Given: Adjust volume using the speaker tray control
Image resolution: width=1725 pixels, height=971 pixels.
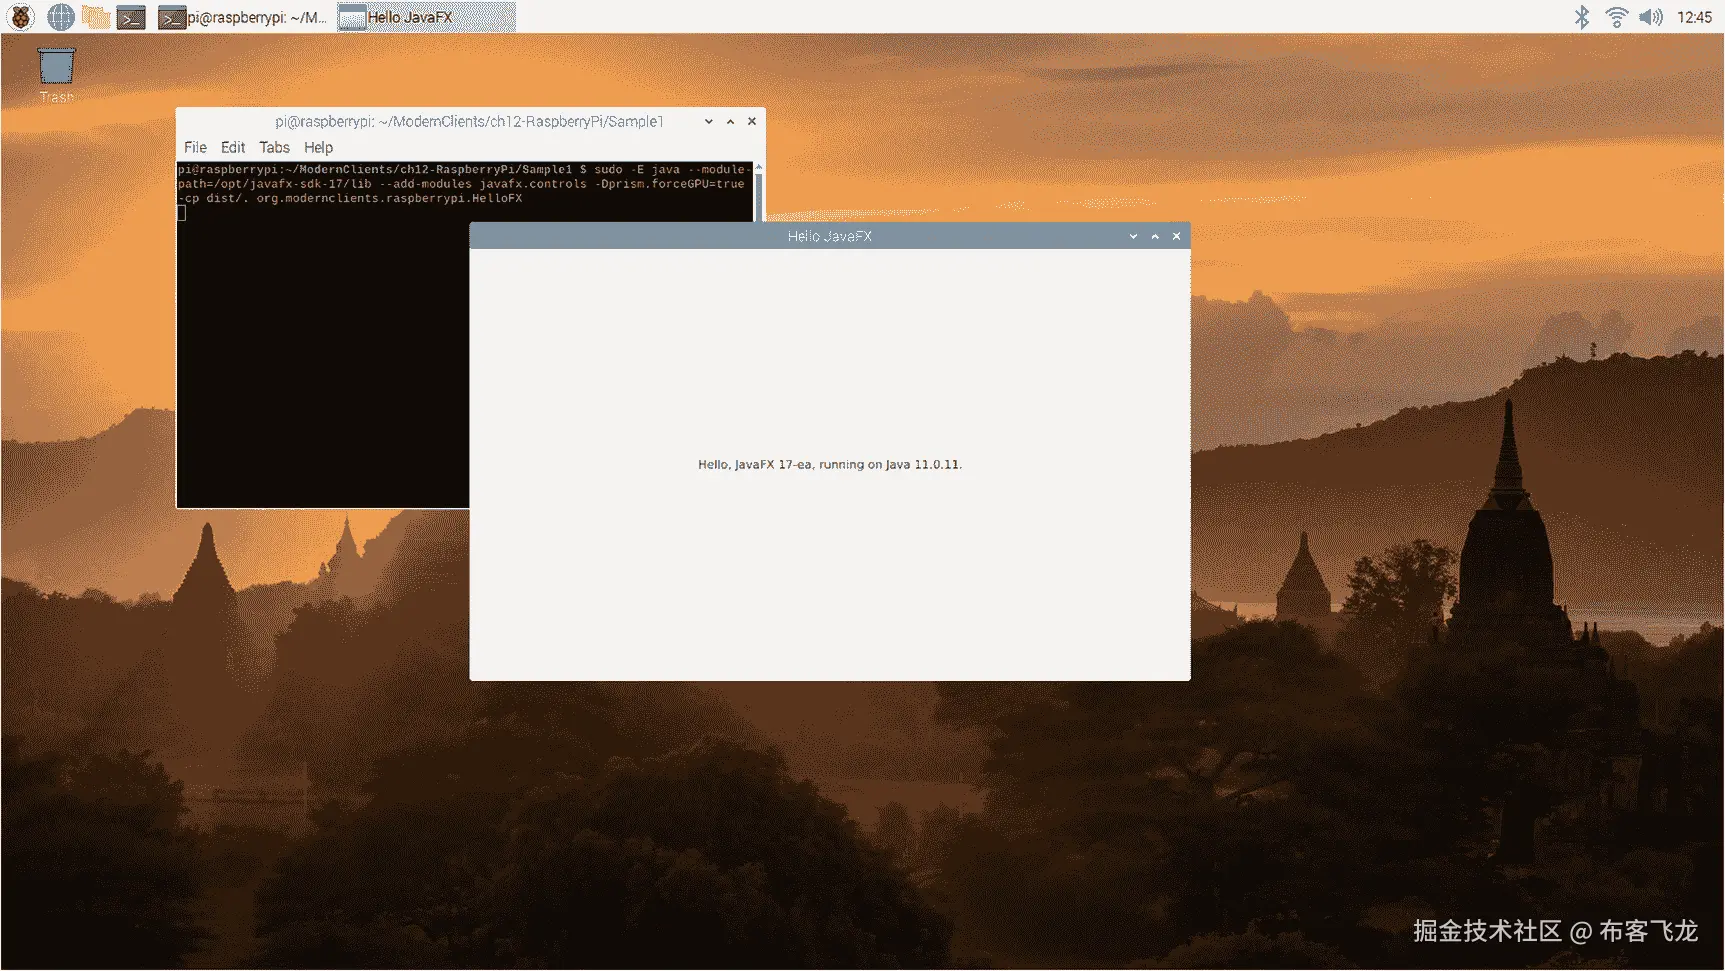Looking at the screenshot, I should tap(1650, 16).
